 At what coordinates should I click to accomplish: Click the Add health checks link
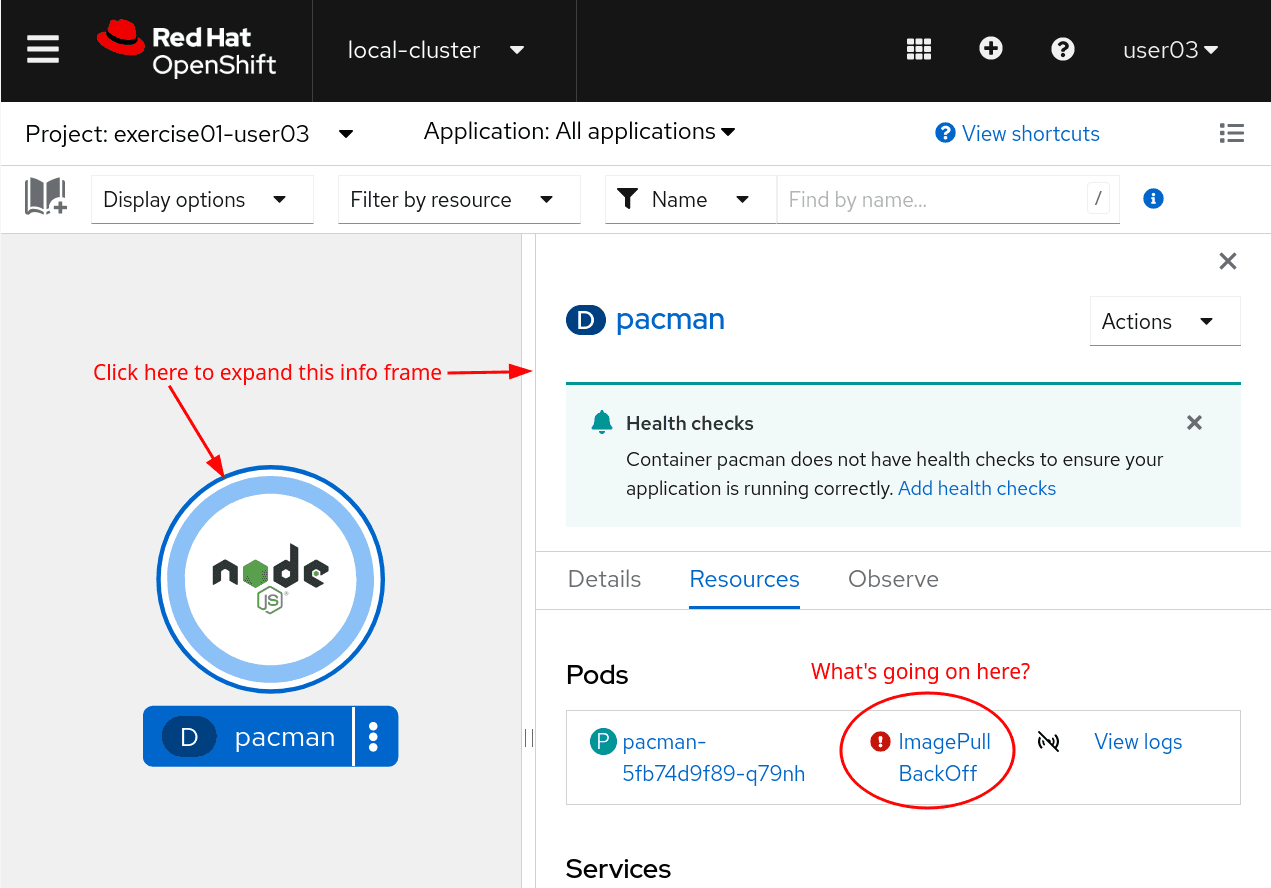(x=977, y=489)
